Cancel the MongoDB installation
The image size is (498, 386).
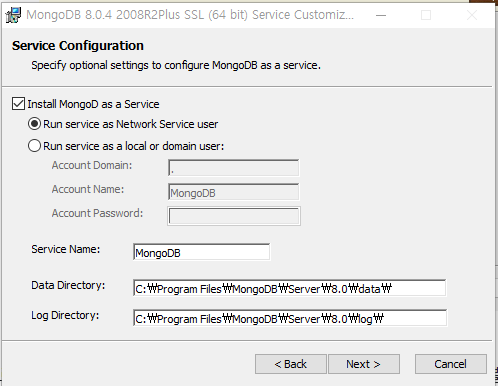pos(451,364)
